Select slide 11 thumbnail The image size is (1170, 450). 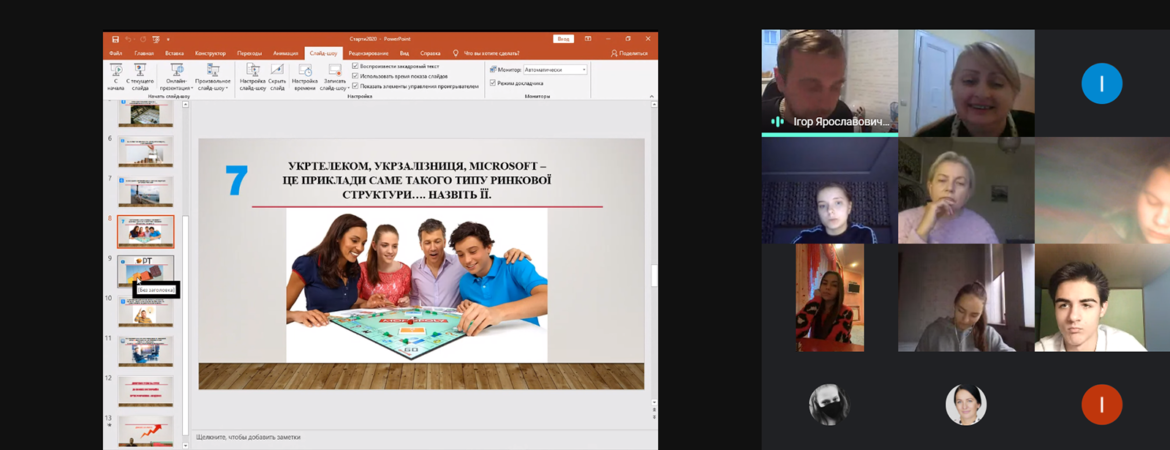146,351
